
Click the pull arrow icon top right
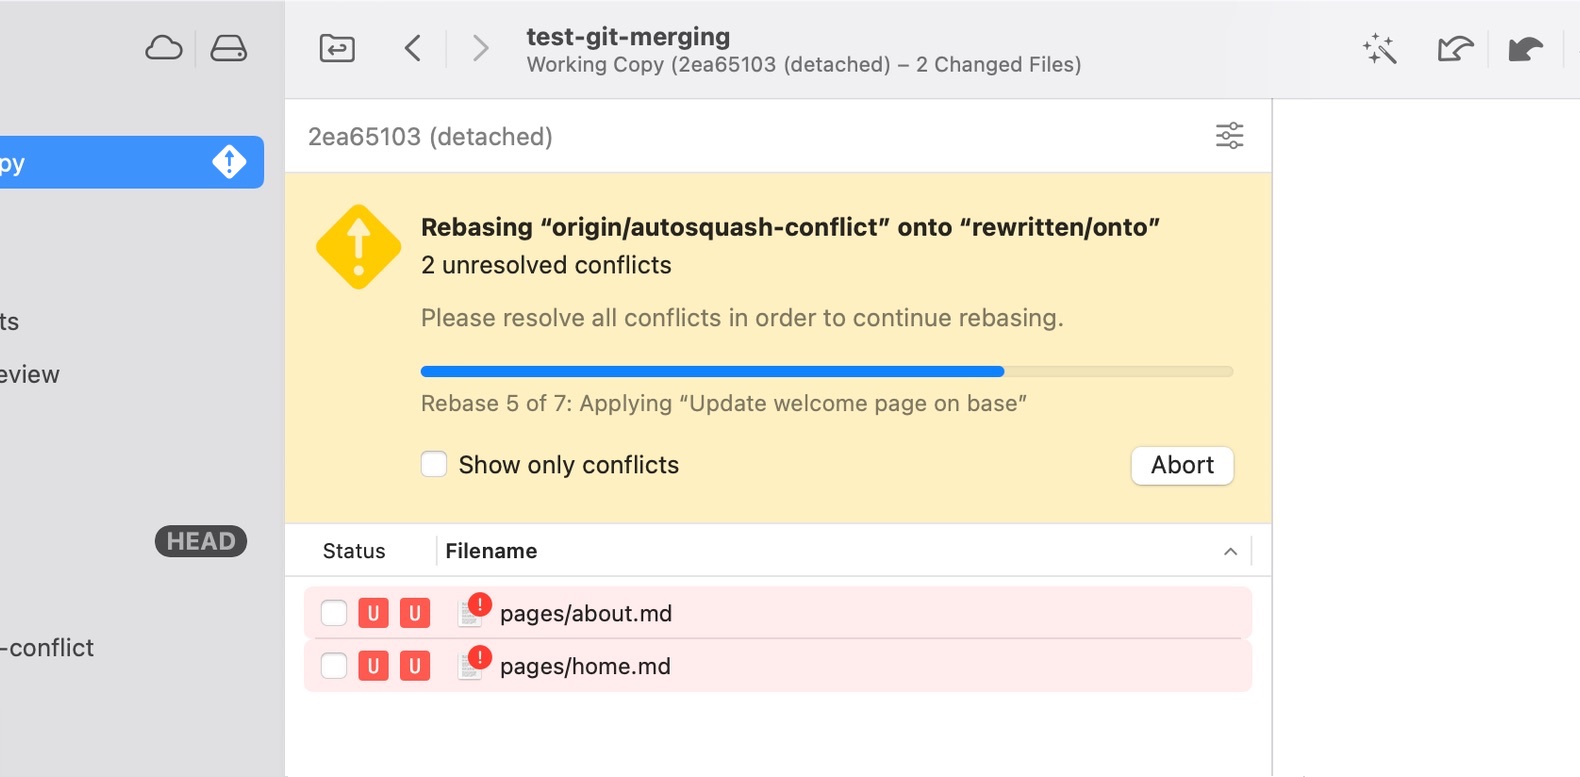pos(1454,48)
